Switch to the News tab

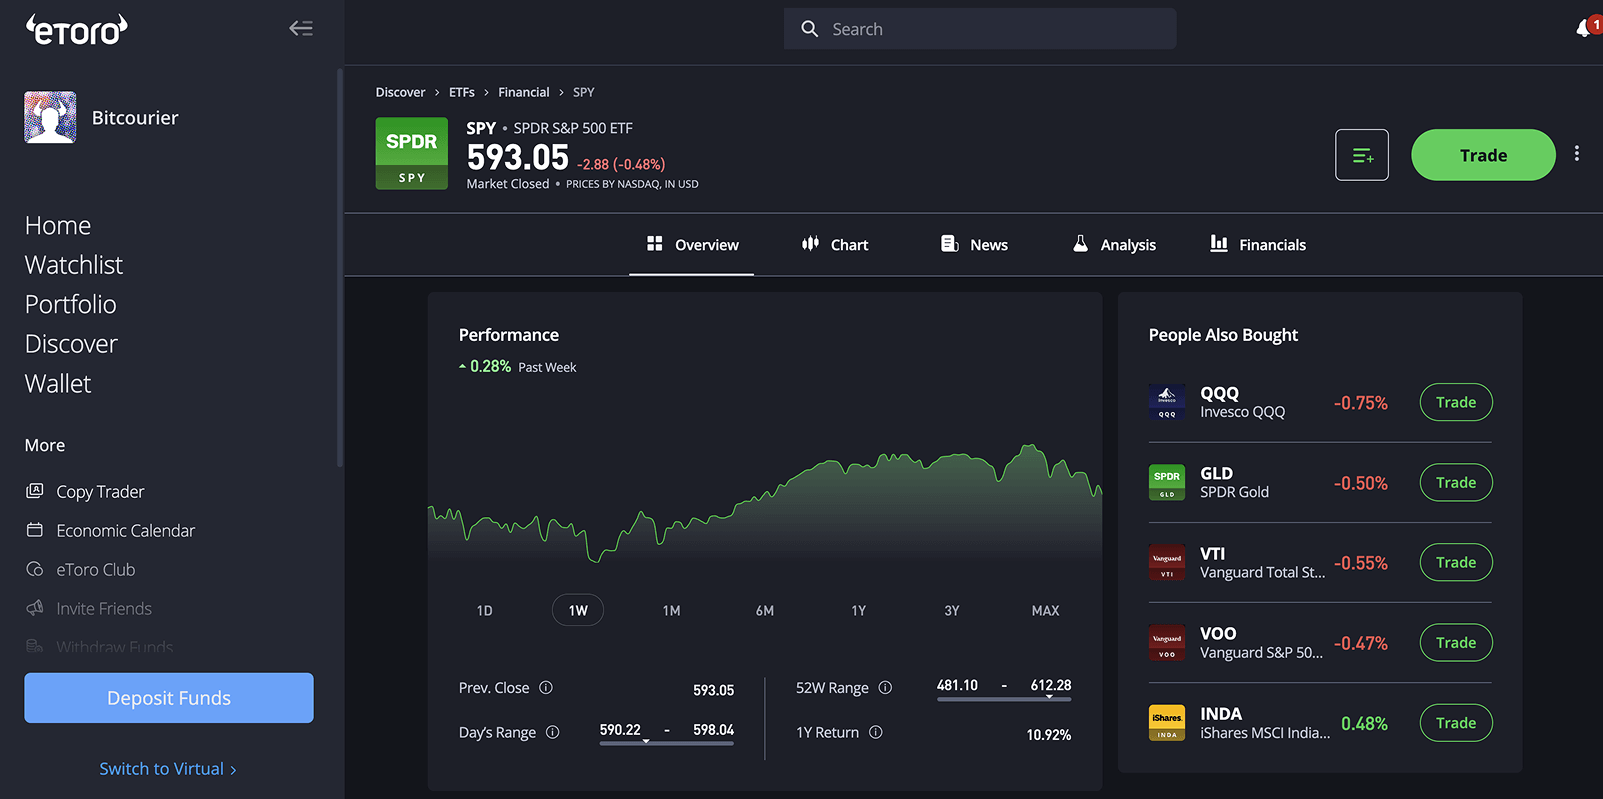[974, 245]
